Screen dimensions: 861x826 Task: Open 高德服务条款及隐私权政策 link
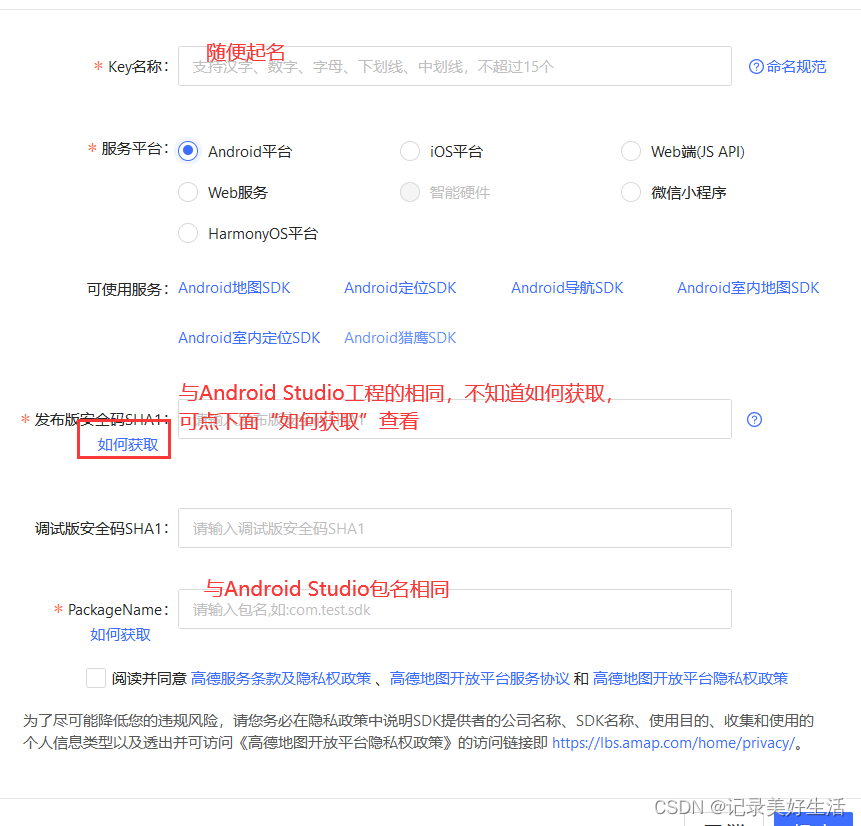[x=281, y=679]
